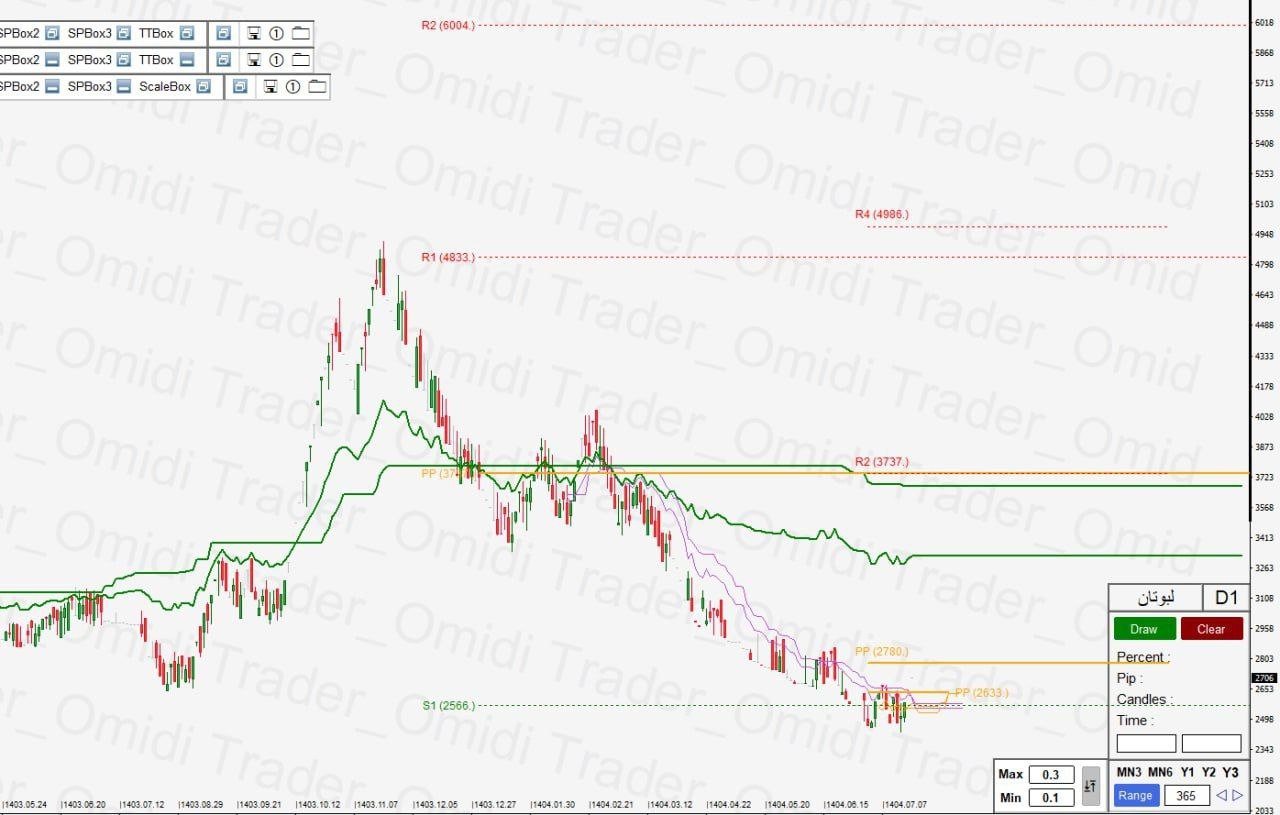1280x815 pixels.
Task: Select the Y2 period tab
Action: pos(1209,772)
